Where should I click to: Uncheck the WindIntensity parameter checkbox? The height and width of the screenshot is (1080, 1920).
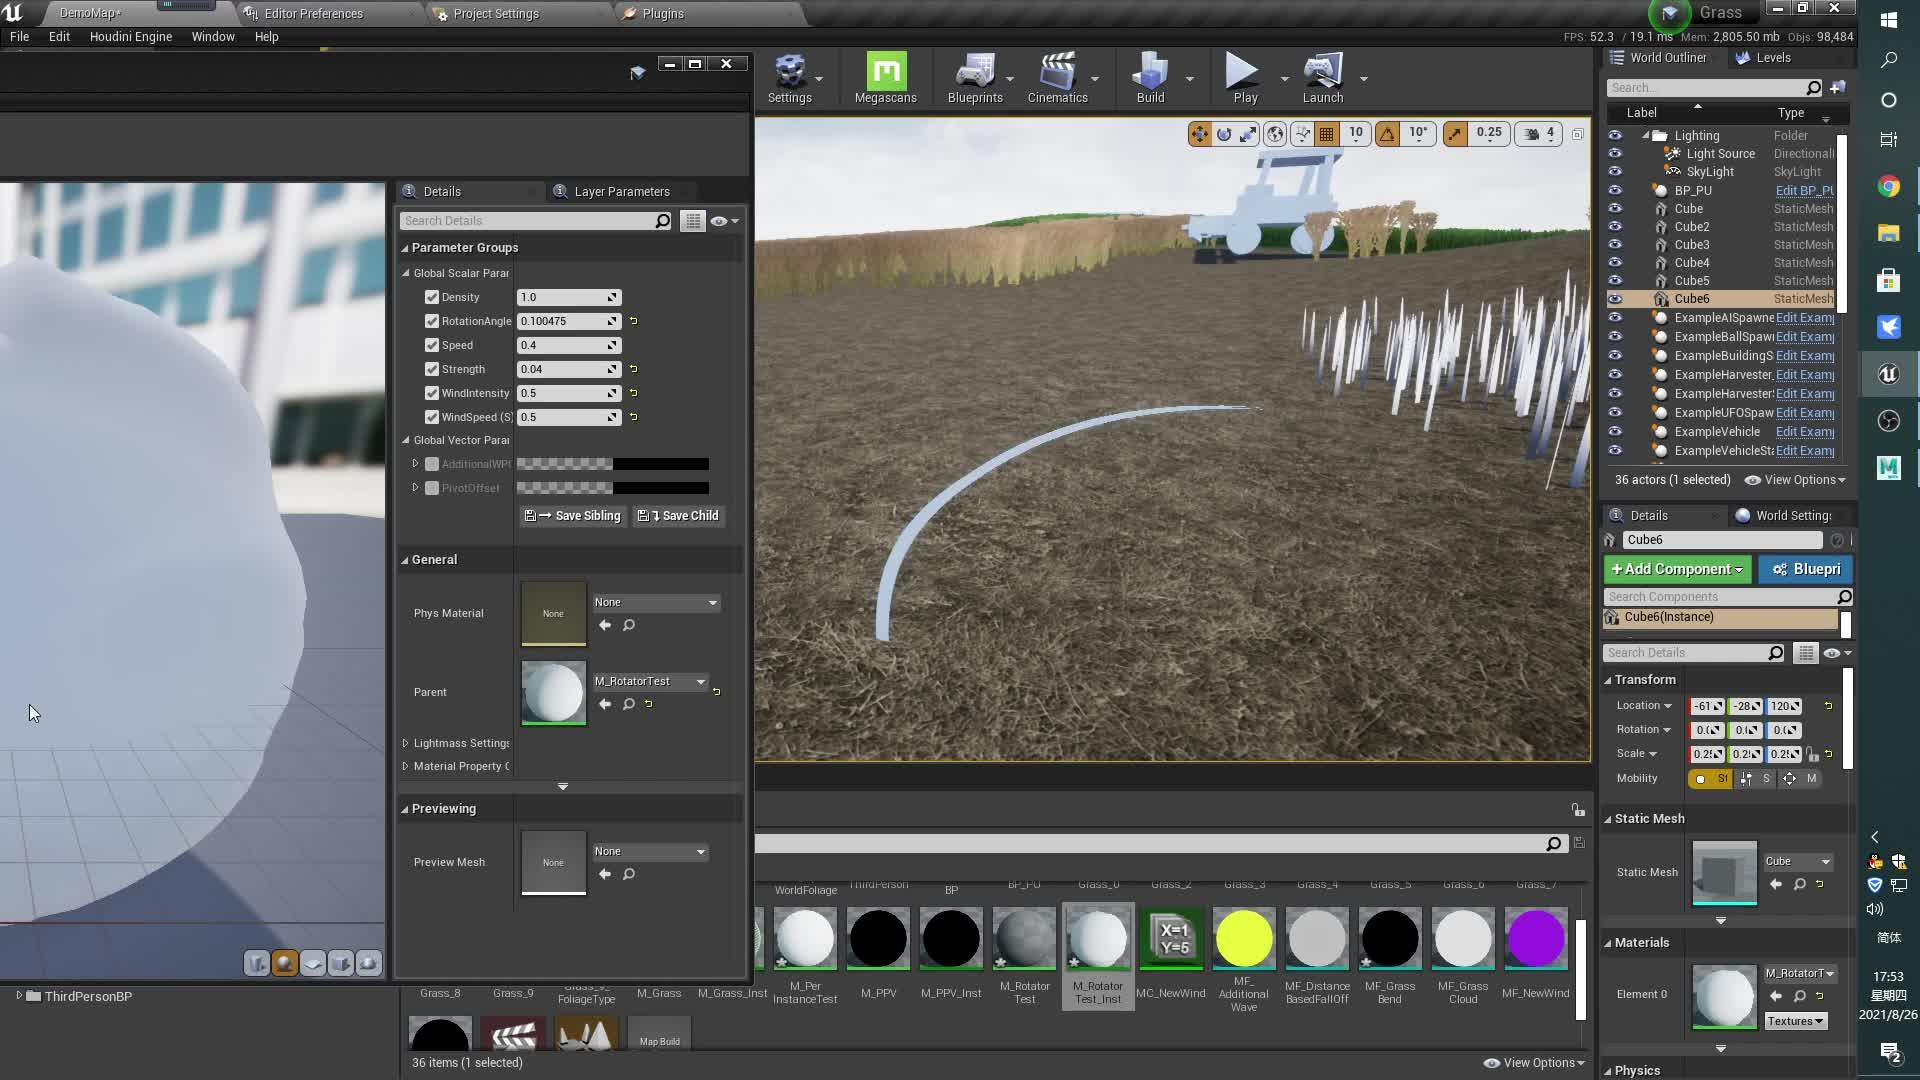(x=431, y=393)
